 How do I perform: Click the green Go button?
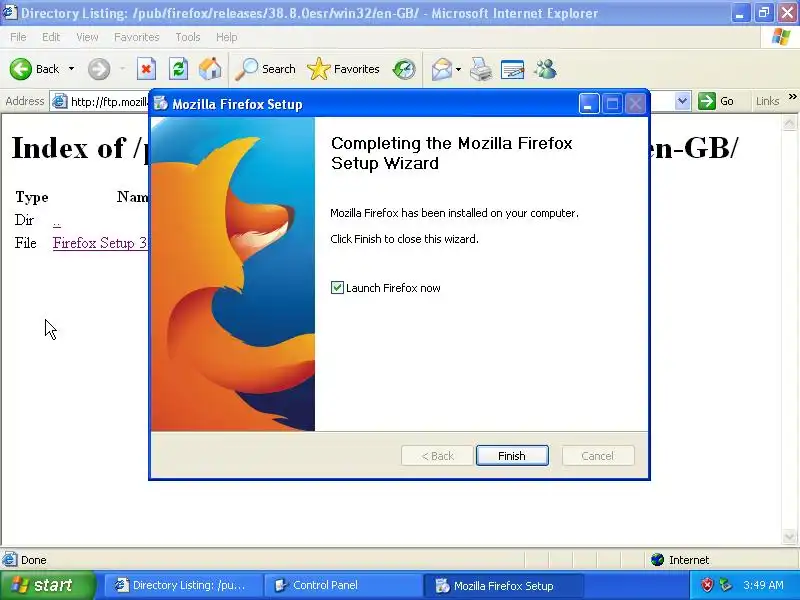coord(716,101)
